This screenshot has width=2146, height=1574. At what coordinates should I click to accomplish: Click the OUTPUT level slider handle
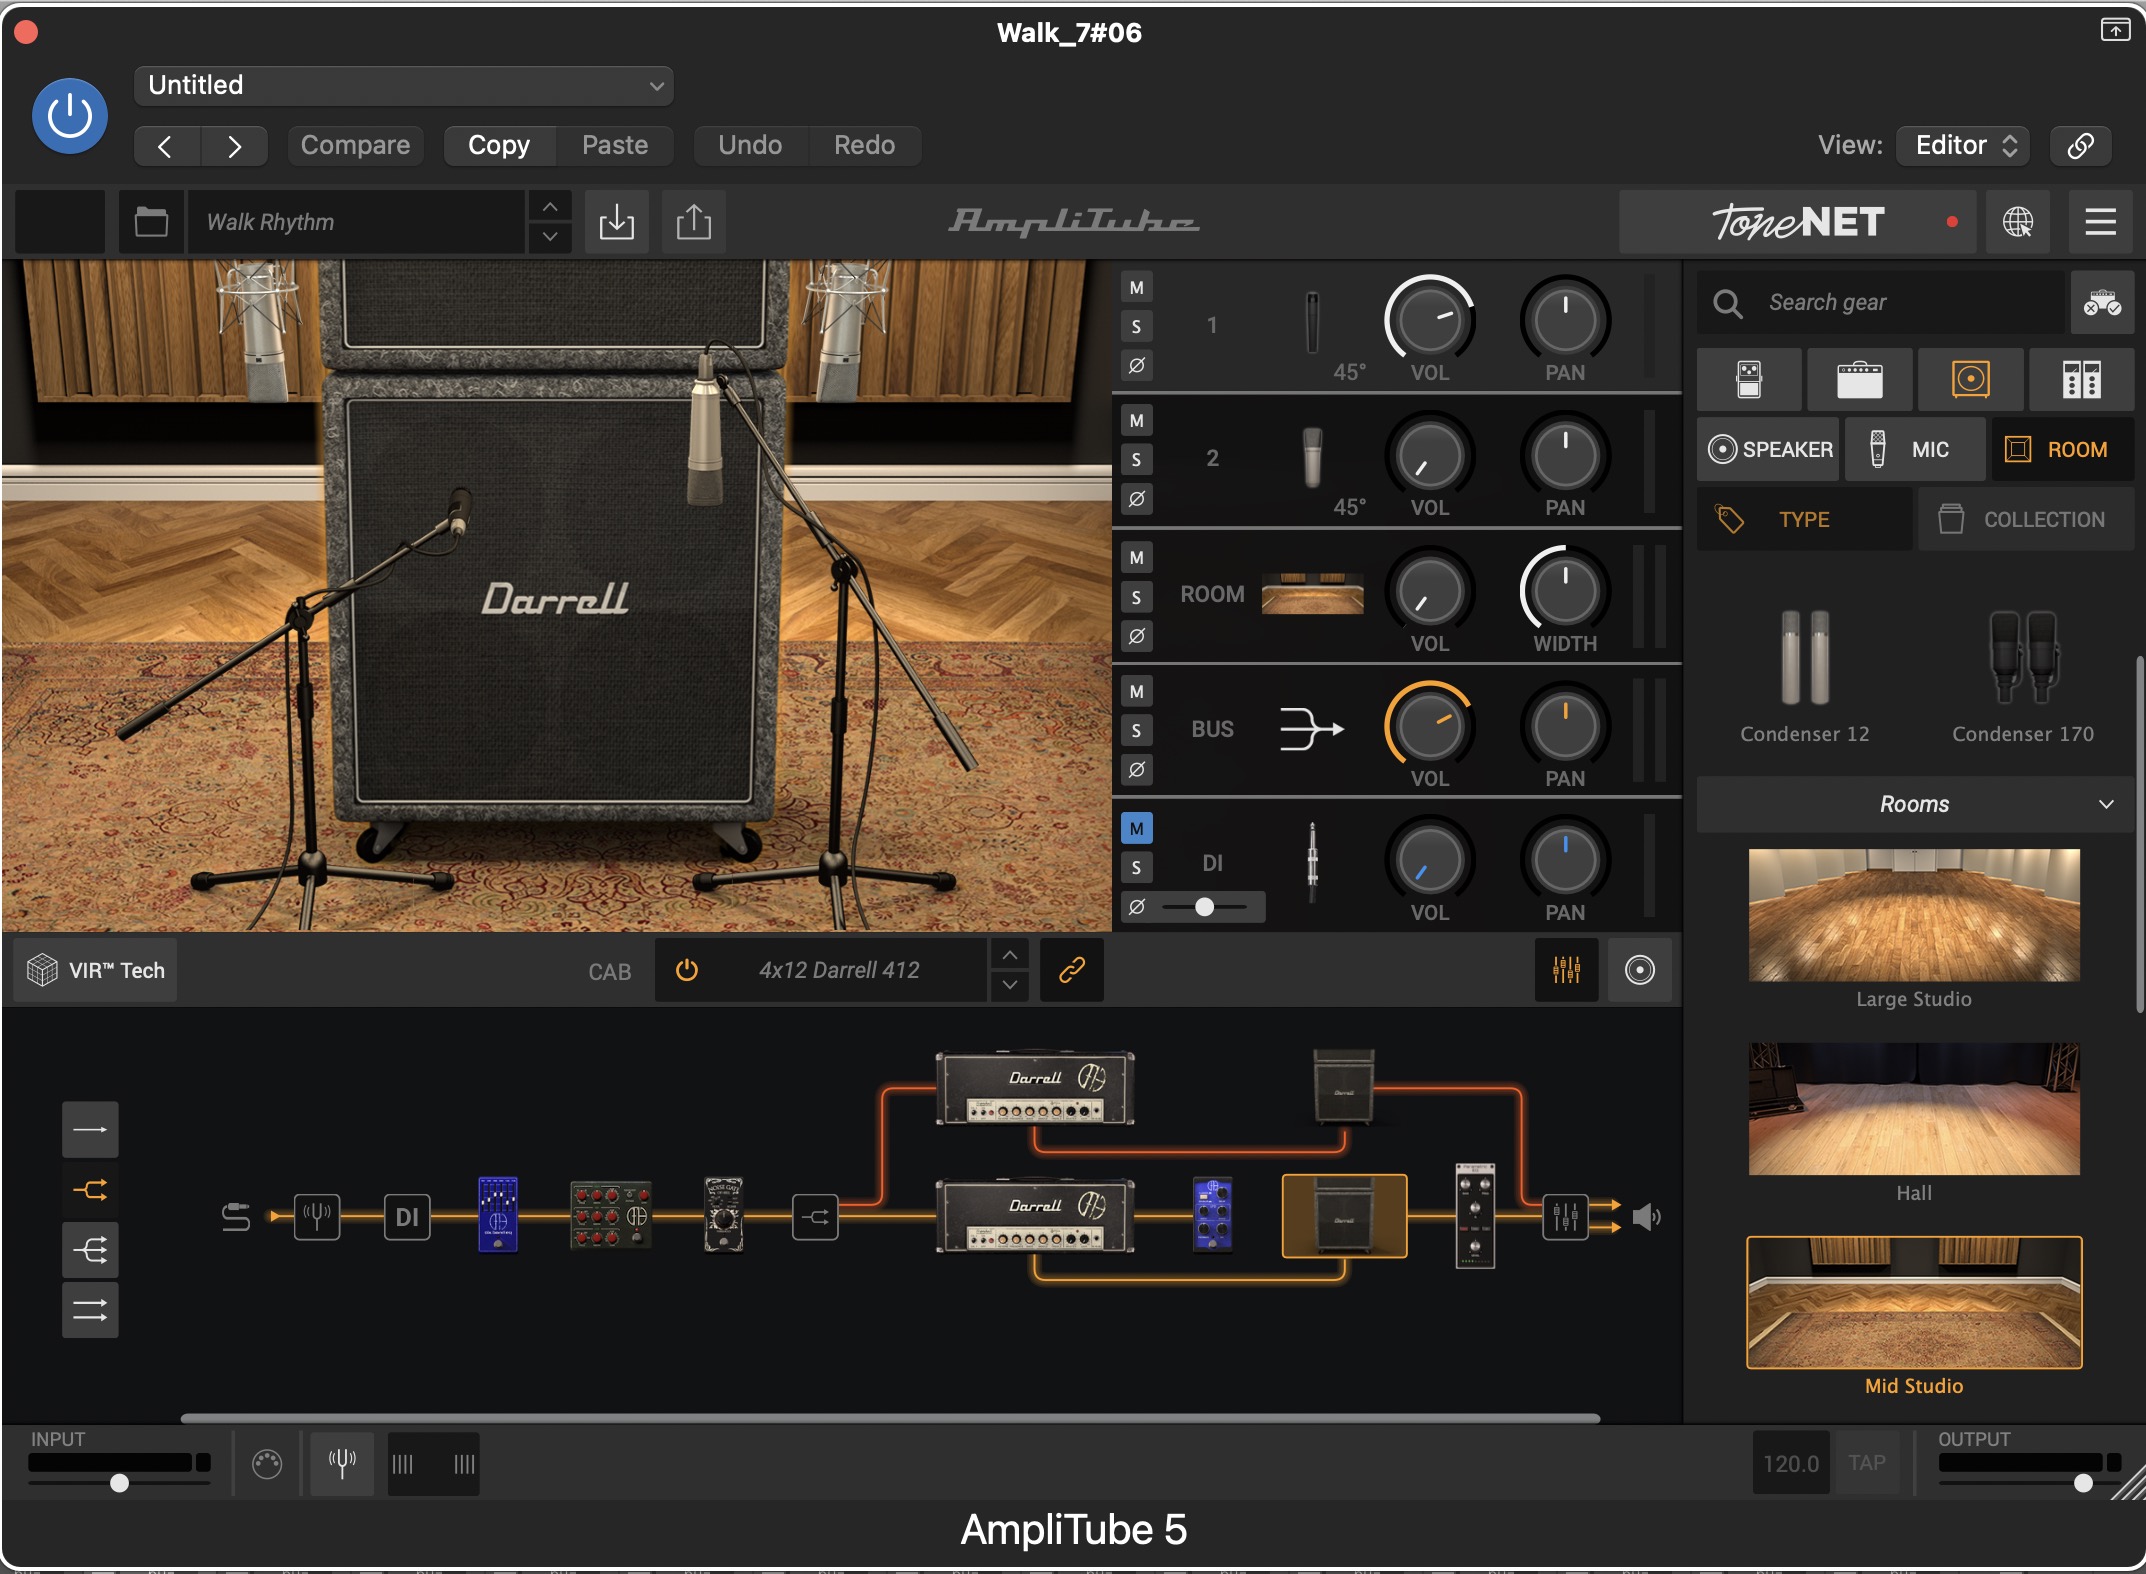tap(2083, 1483)
